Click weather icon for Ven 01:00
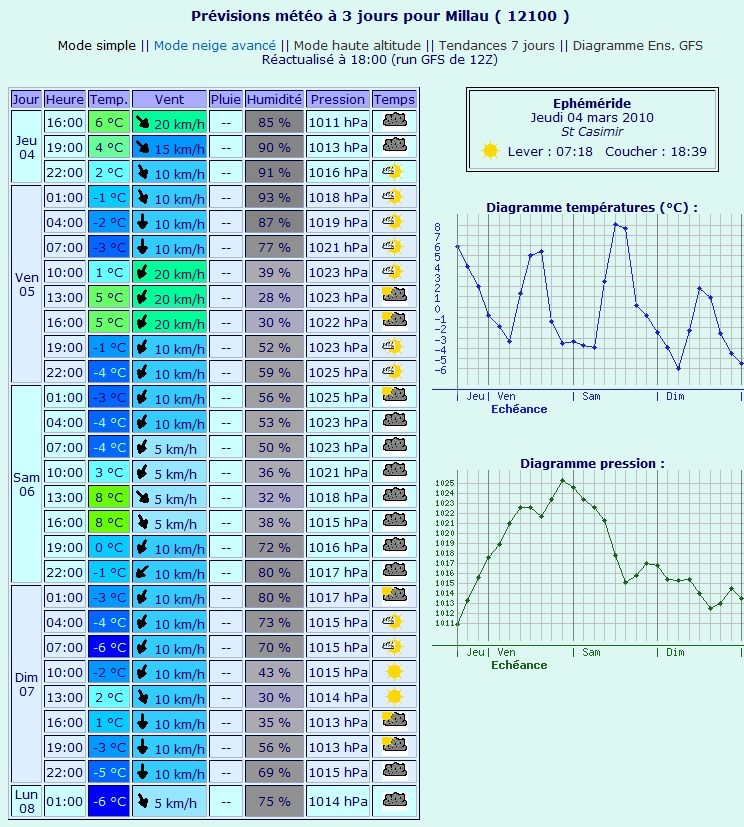This screenshot has width=744, height=827. click(x=393, y=196)
